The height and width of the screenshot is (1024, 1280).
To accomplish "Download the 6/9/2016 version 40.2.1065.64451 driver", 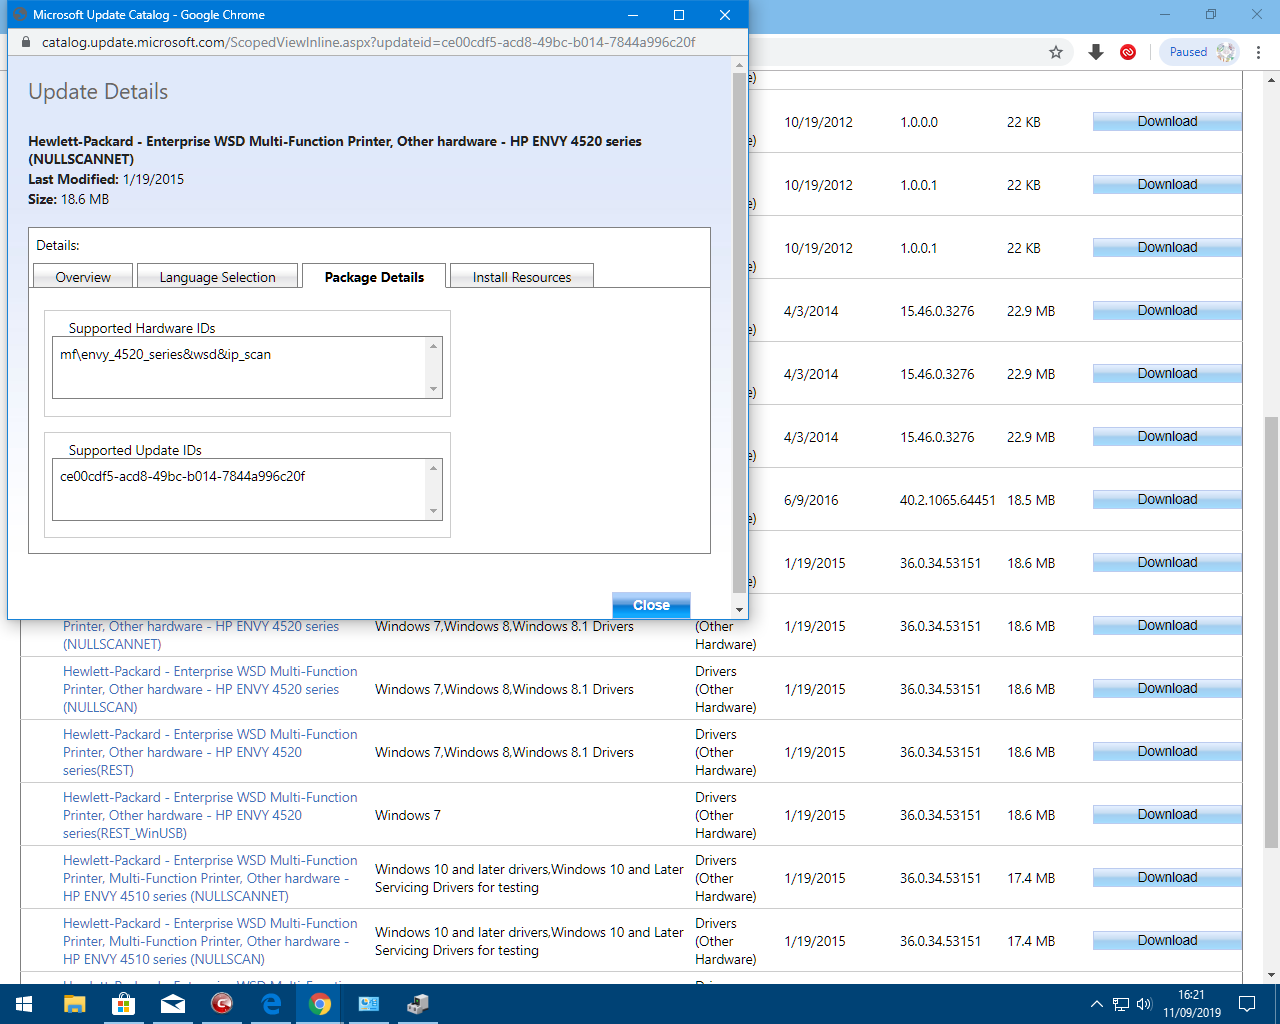I will (x=1167, y=500).
